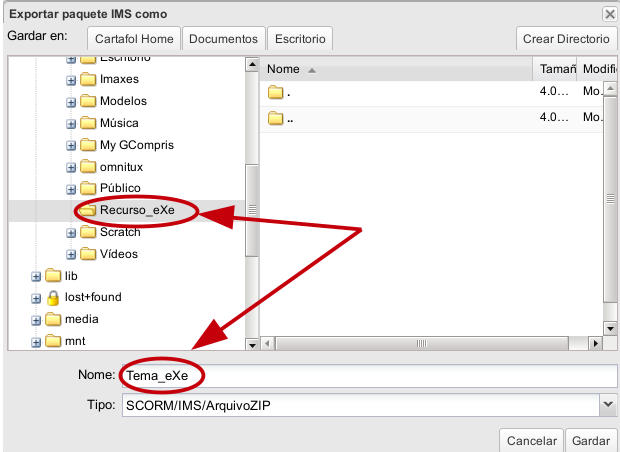Image resolution: width=620 pixels, height=452 pixels.
Task: Expand the Modelos folder node
Action: 71,102
